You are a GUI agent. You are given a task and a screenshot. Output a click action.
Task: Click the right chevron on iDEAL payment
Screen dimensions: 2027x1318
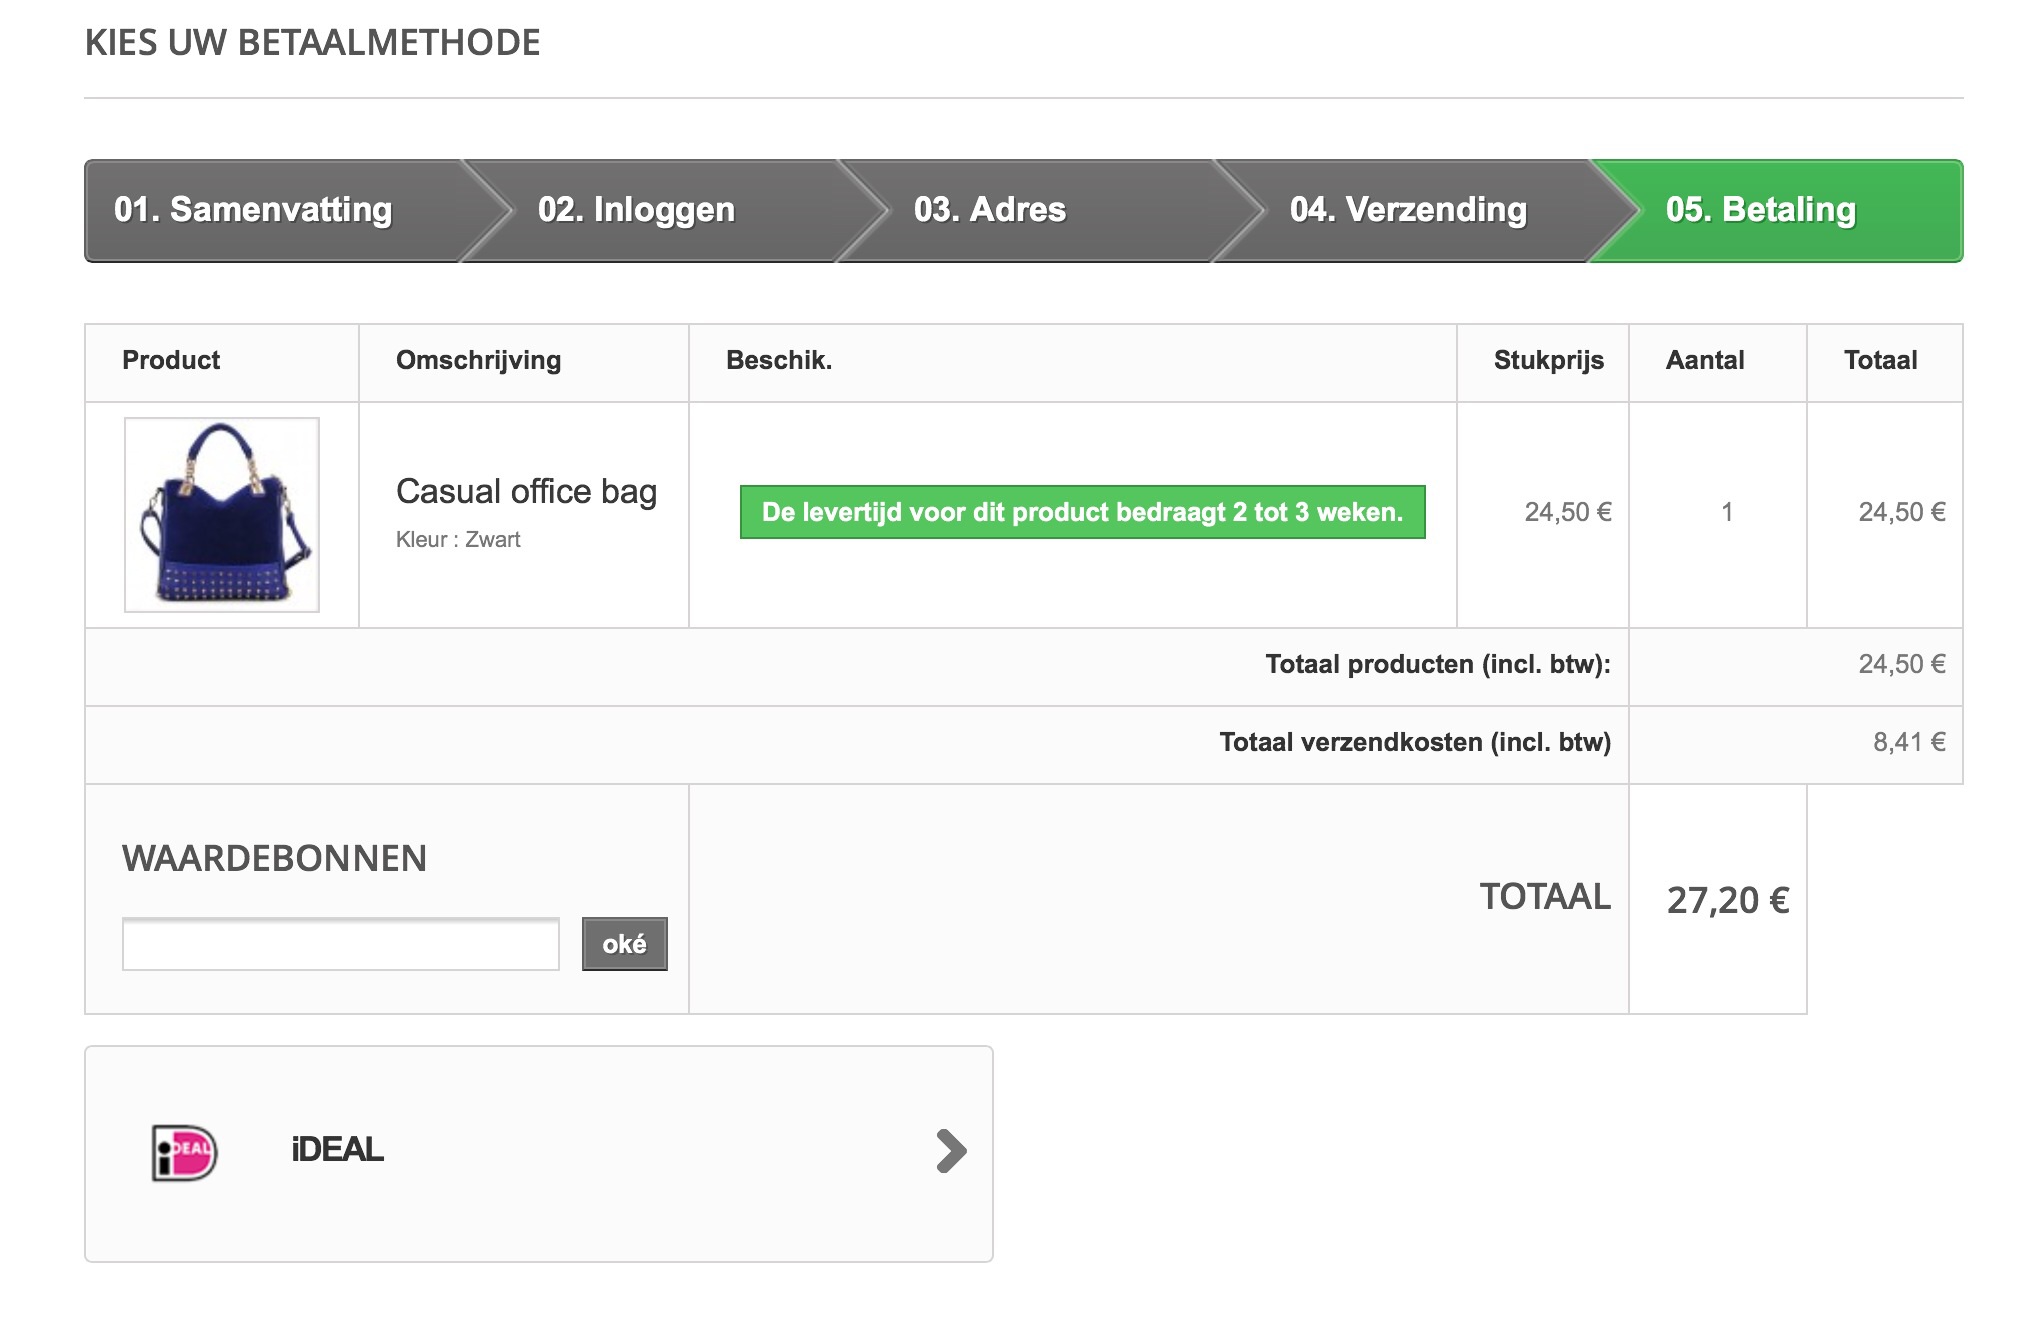point(951,1151)
